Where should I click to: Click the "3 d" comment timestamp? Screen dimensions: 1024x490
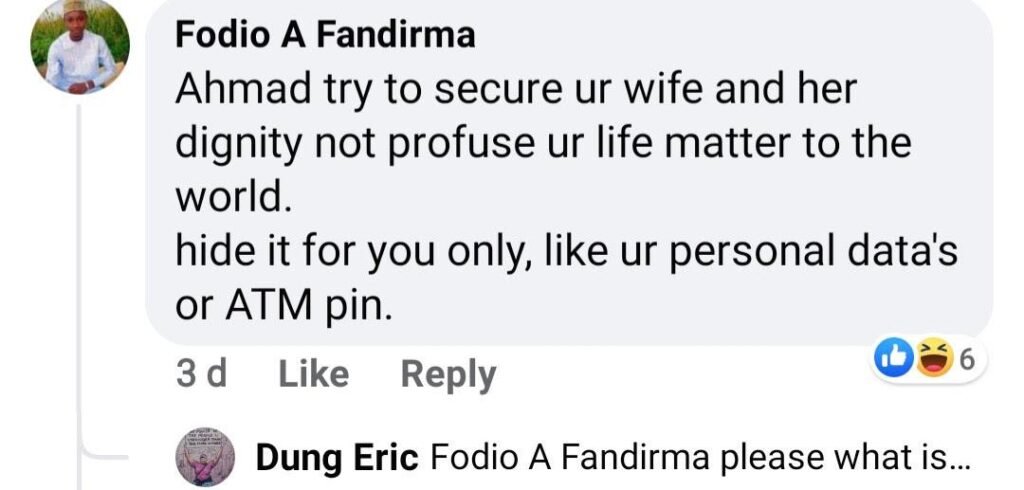coord(201,375)
